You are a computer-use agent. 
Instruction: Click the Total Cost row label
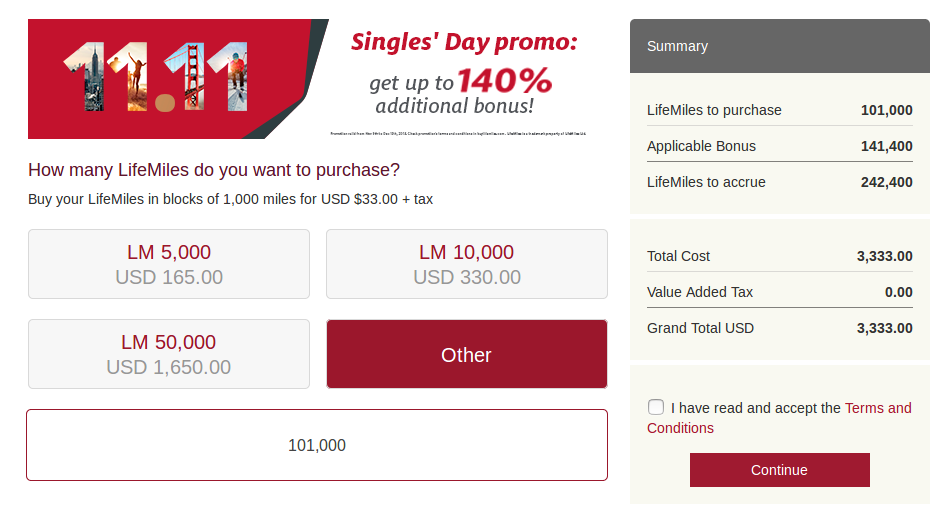679,256
